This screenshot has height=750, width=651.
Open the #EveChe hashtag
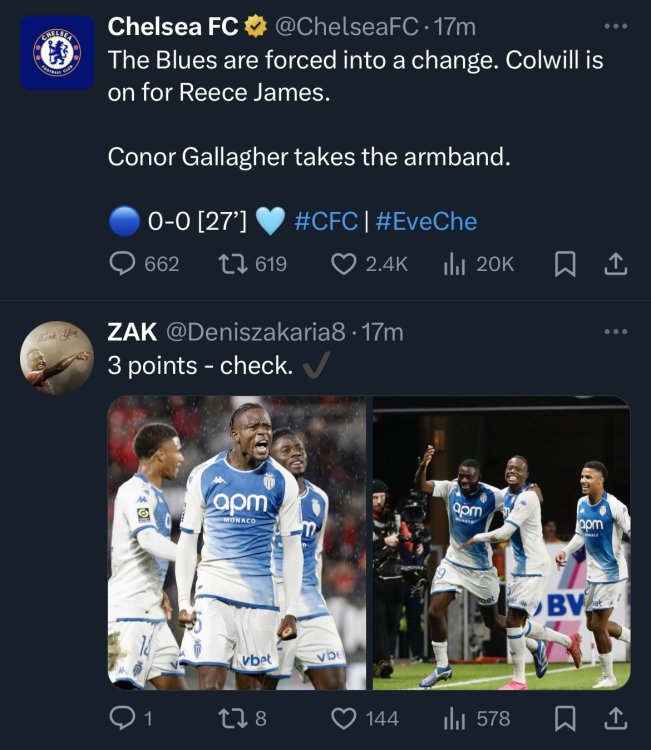point(426,221)
